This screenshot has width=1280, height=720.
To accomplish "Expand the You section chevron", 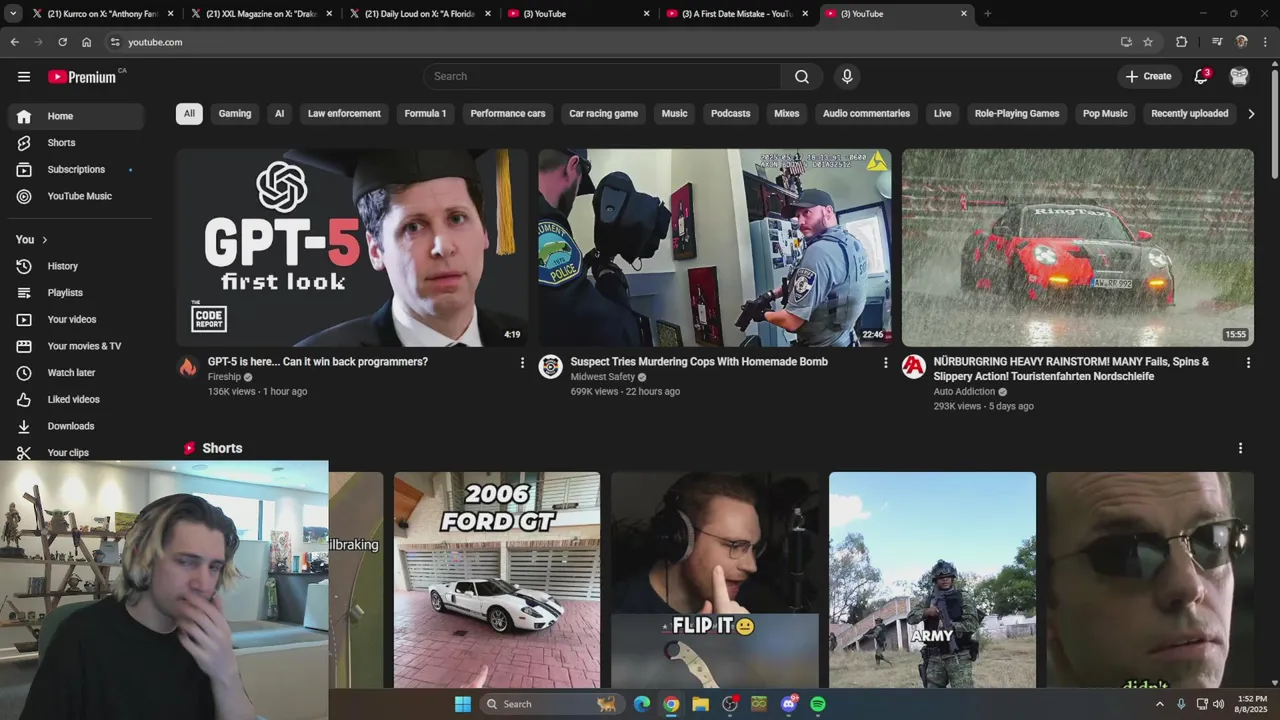I will [x=44, y=240].
